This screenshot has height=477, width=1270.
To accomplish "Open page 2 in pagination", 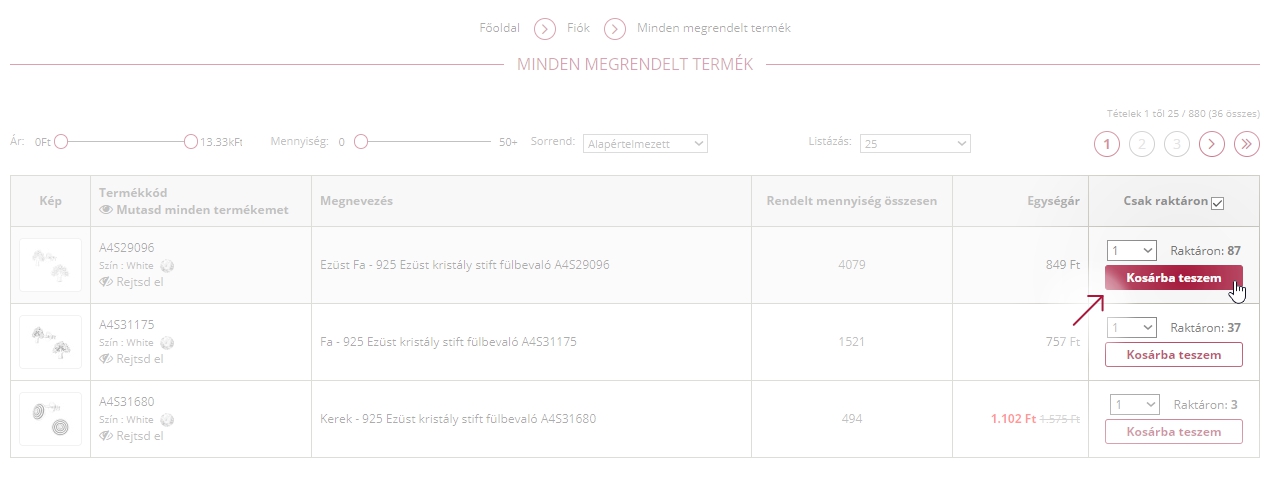I will (x=1142, y=144).
